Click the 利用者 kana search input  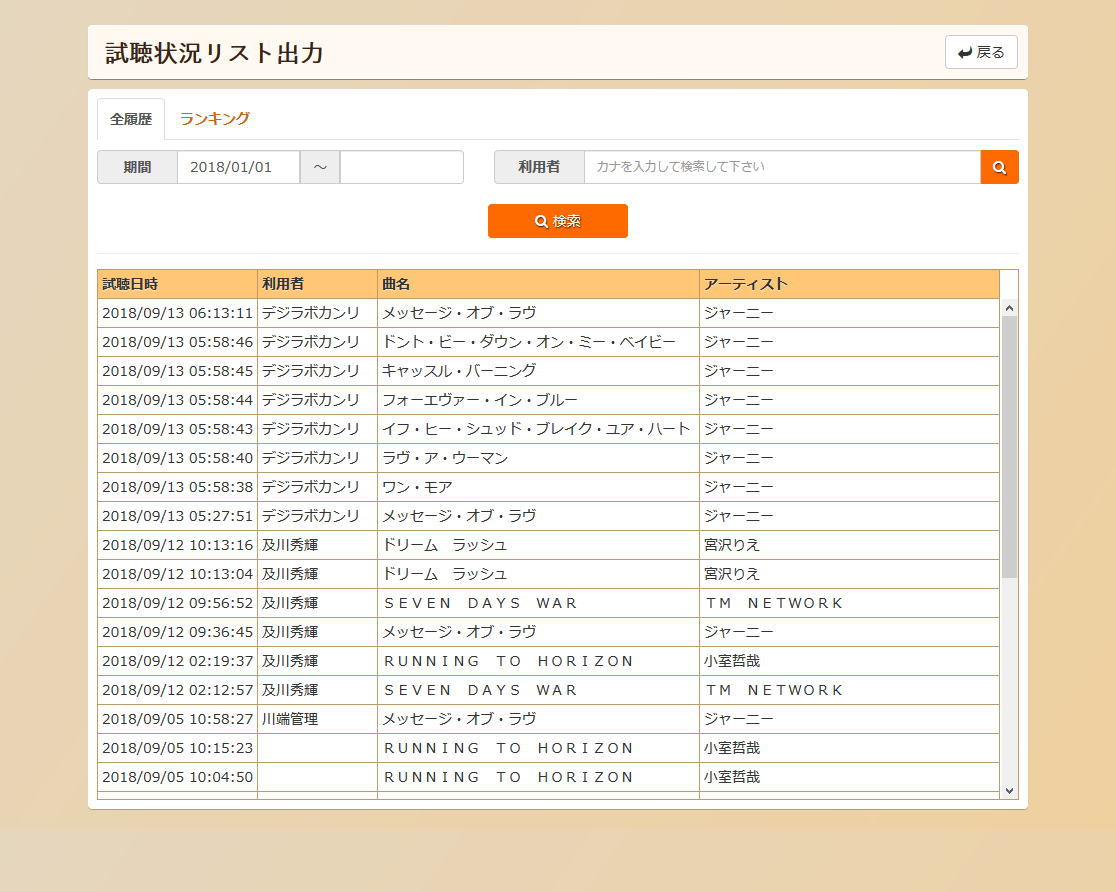coord(781,167)
